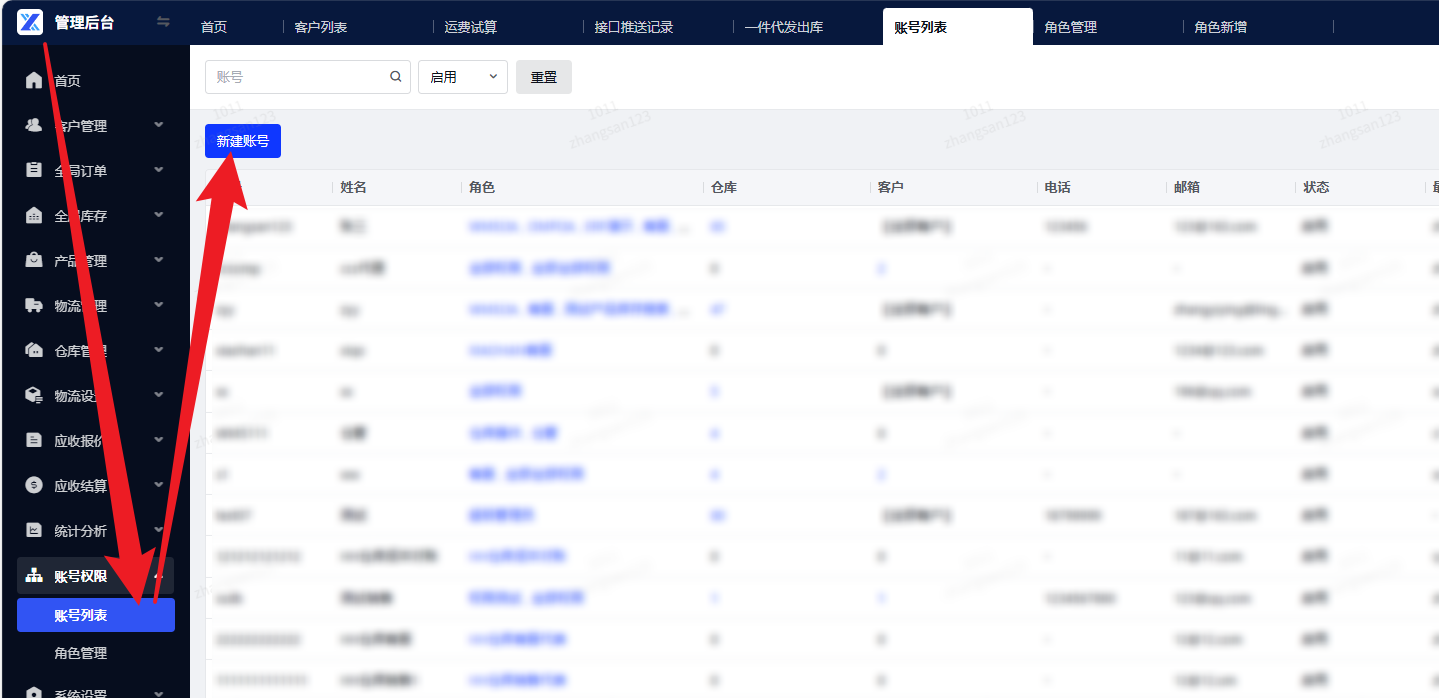The image size is (1439, 698).
Task: Click the 客户 column header
Action: click(x=891, y=187)
